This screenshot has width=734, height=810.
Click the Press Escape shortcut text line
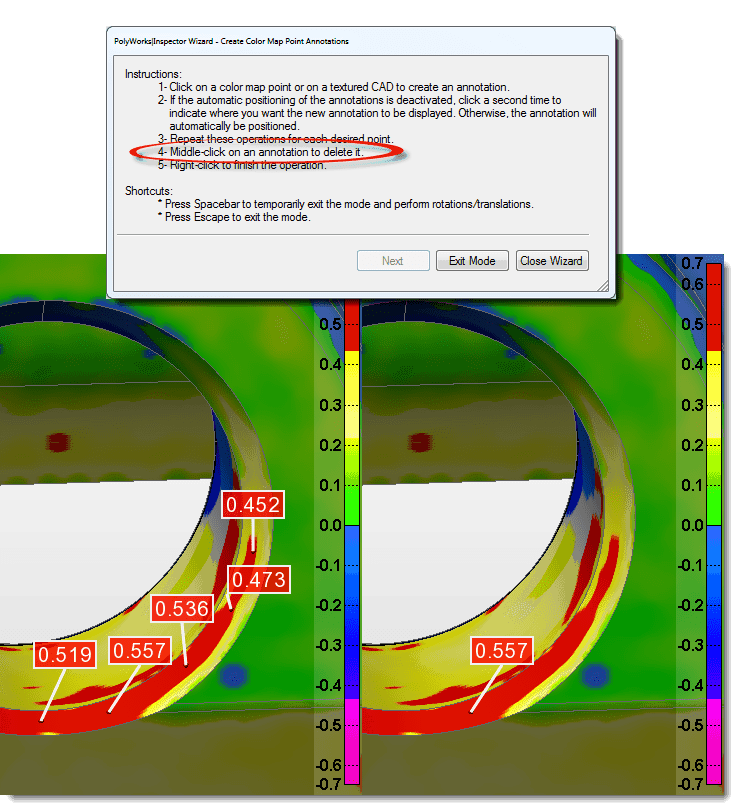[x=237, y=217]
